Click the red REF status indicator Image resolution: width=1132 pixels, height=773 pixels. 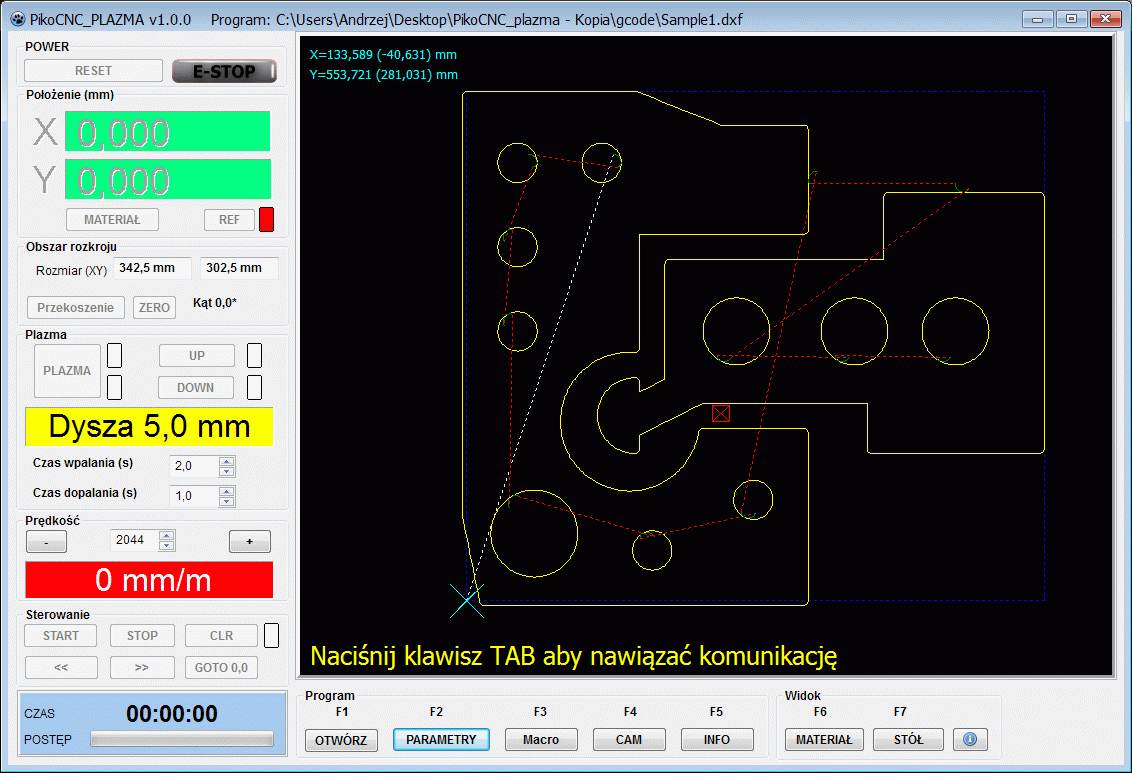click(x=266, y=219)
